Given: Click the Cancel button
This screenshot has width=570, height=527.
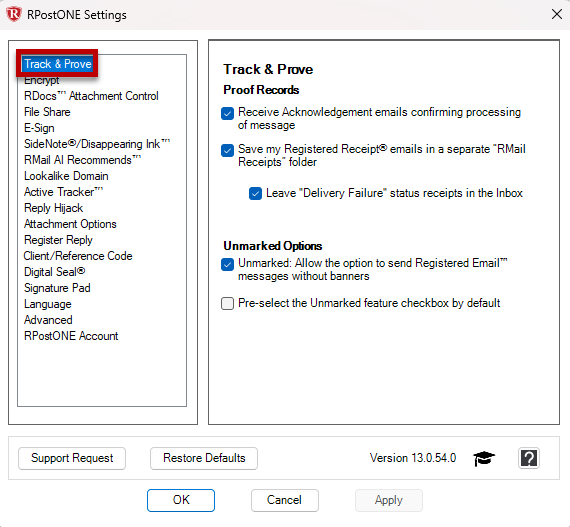Looking at the screenshot, I should (285, 500).
